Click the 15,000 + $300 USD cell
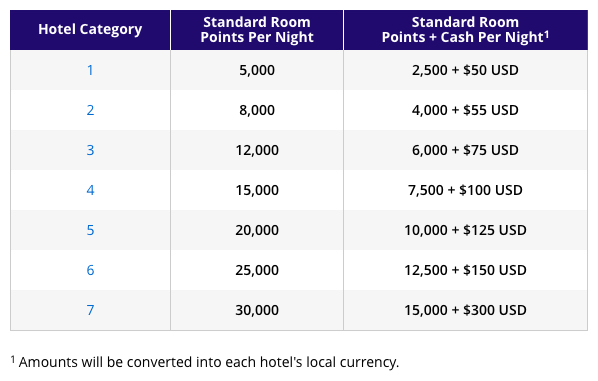 pyautogui.click(x=465, y=310)
